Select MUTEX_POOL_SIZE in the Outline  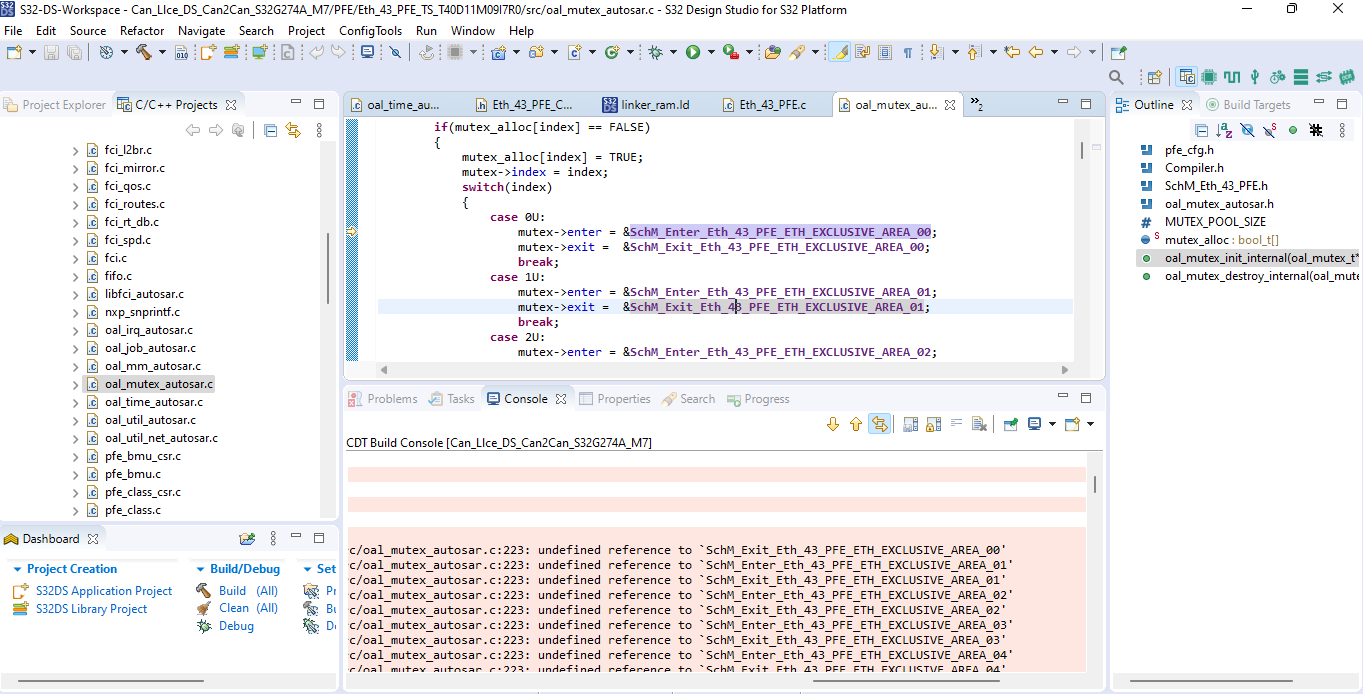click(x=1214, y=222)
